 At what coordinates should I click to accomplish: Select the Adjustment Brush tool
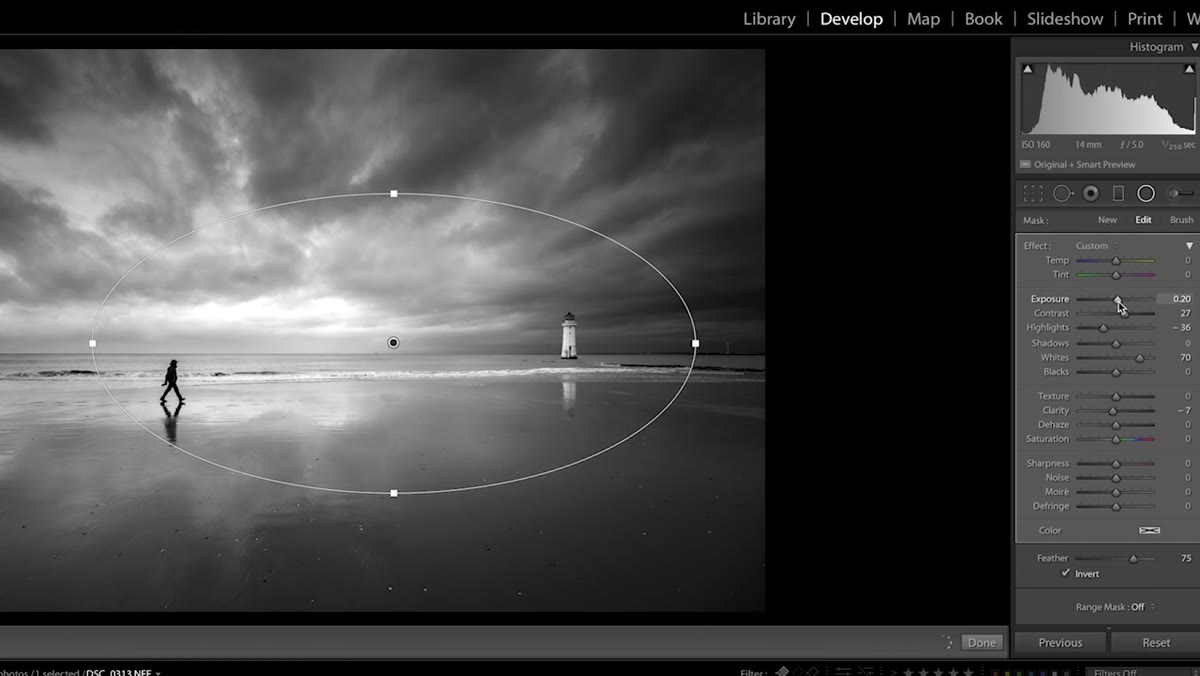pos(1181,193)
